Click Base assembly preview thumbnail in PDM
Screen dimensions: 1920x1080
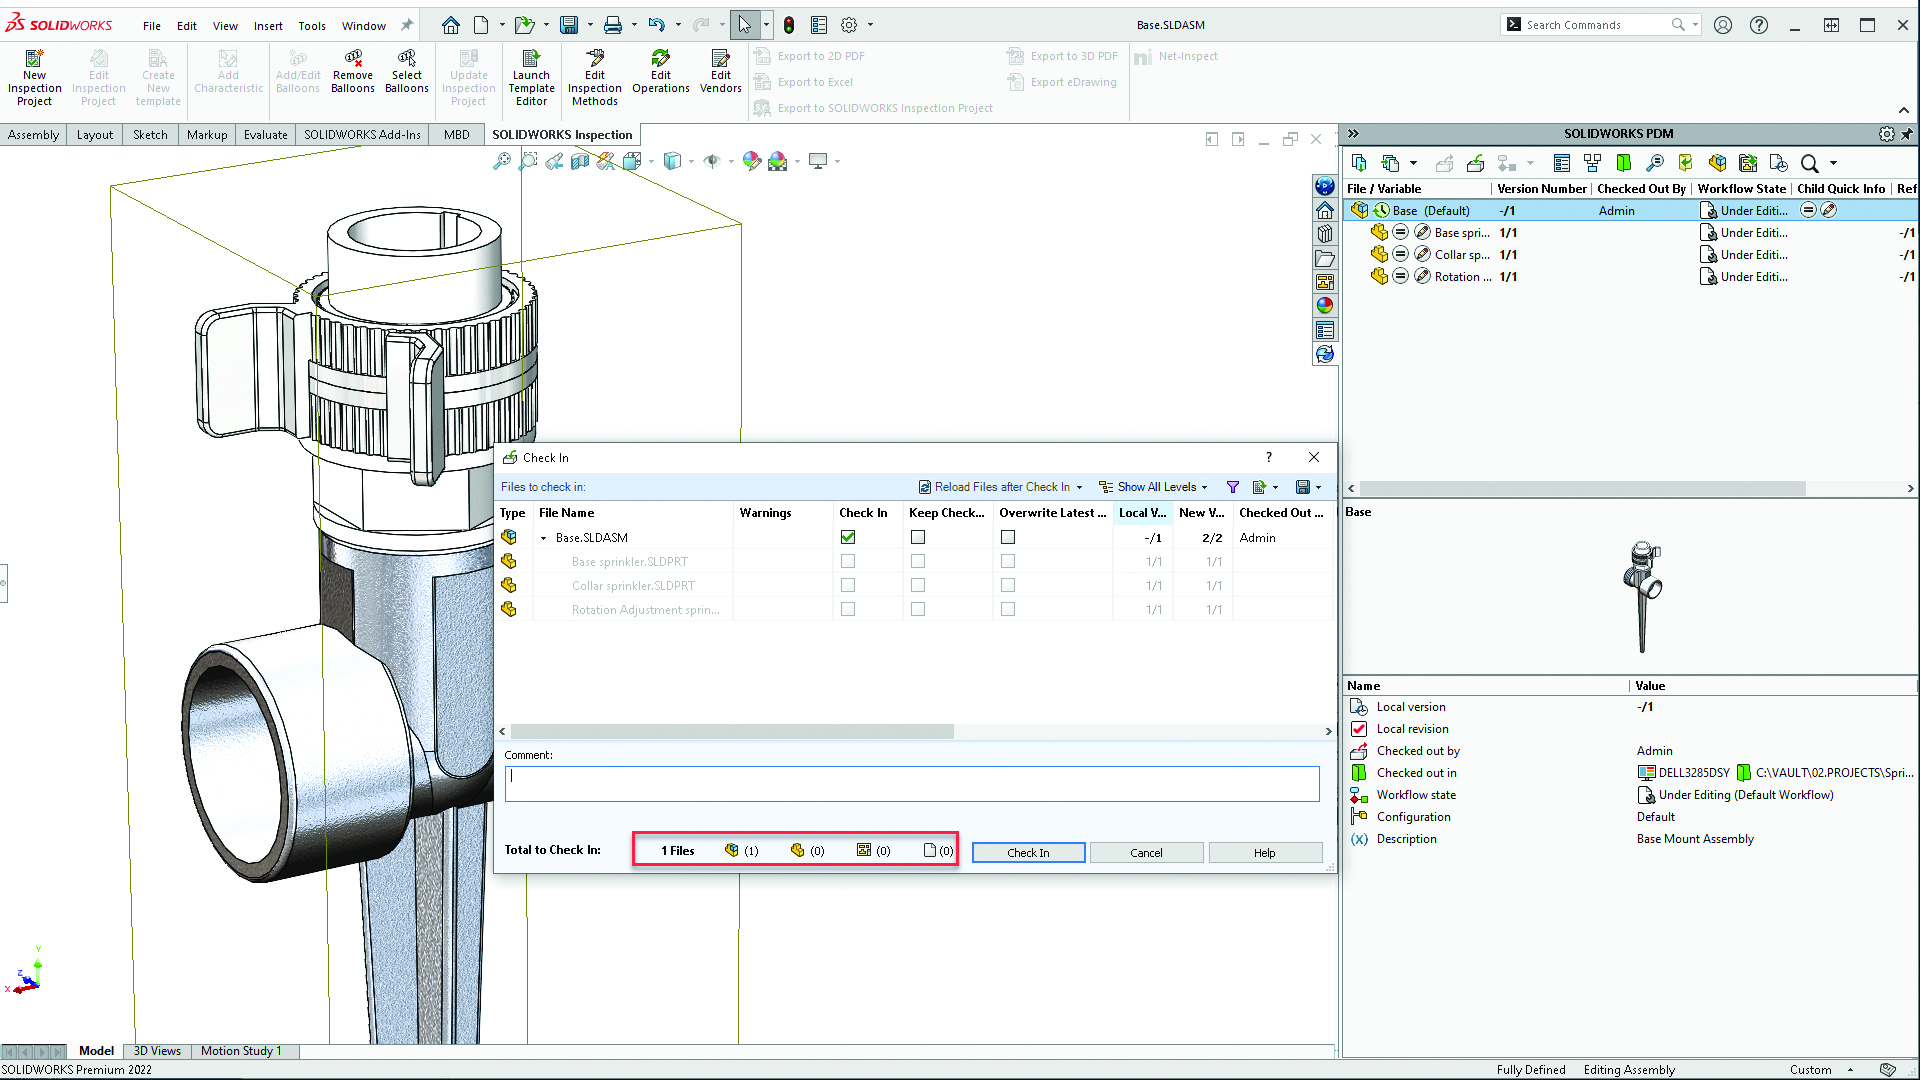(1642, 596)
